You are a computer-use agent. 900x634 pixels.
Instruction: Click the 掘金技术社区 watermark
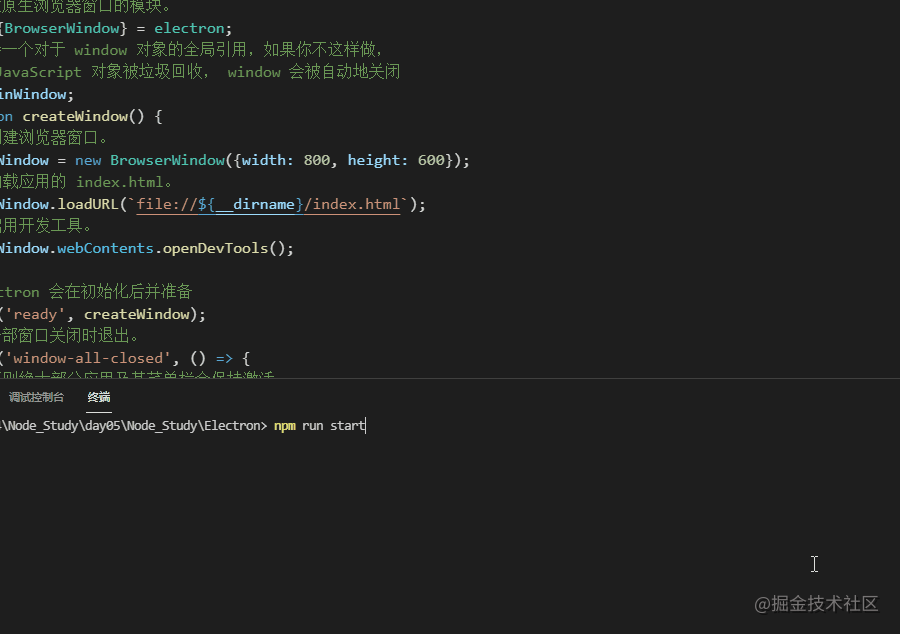(818, 604)
